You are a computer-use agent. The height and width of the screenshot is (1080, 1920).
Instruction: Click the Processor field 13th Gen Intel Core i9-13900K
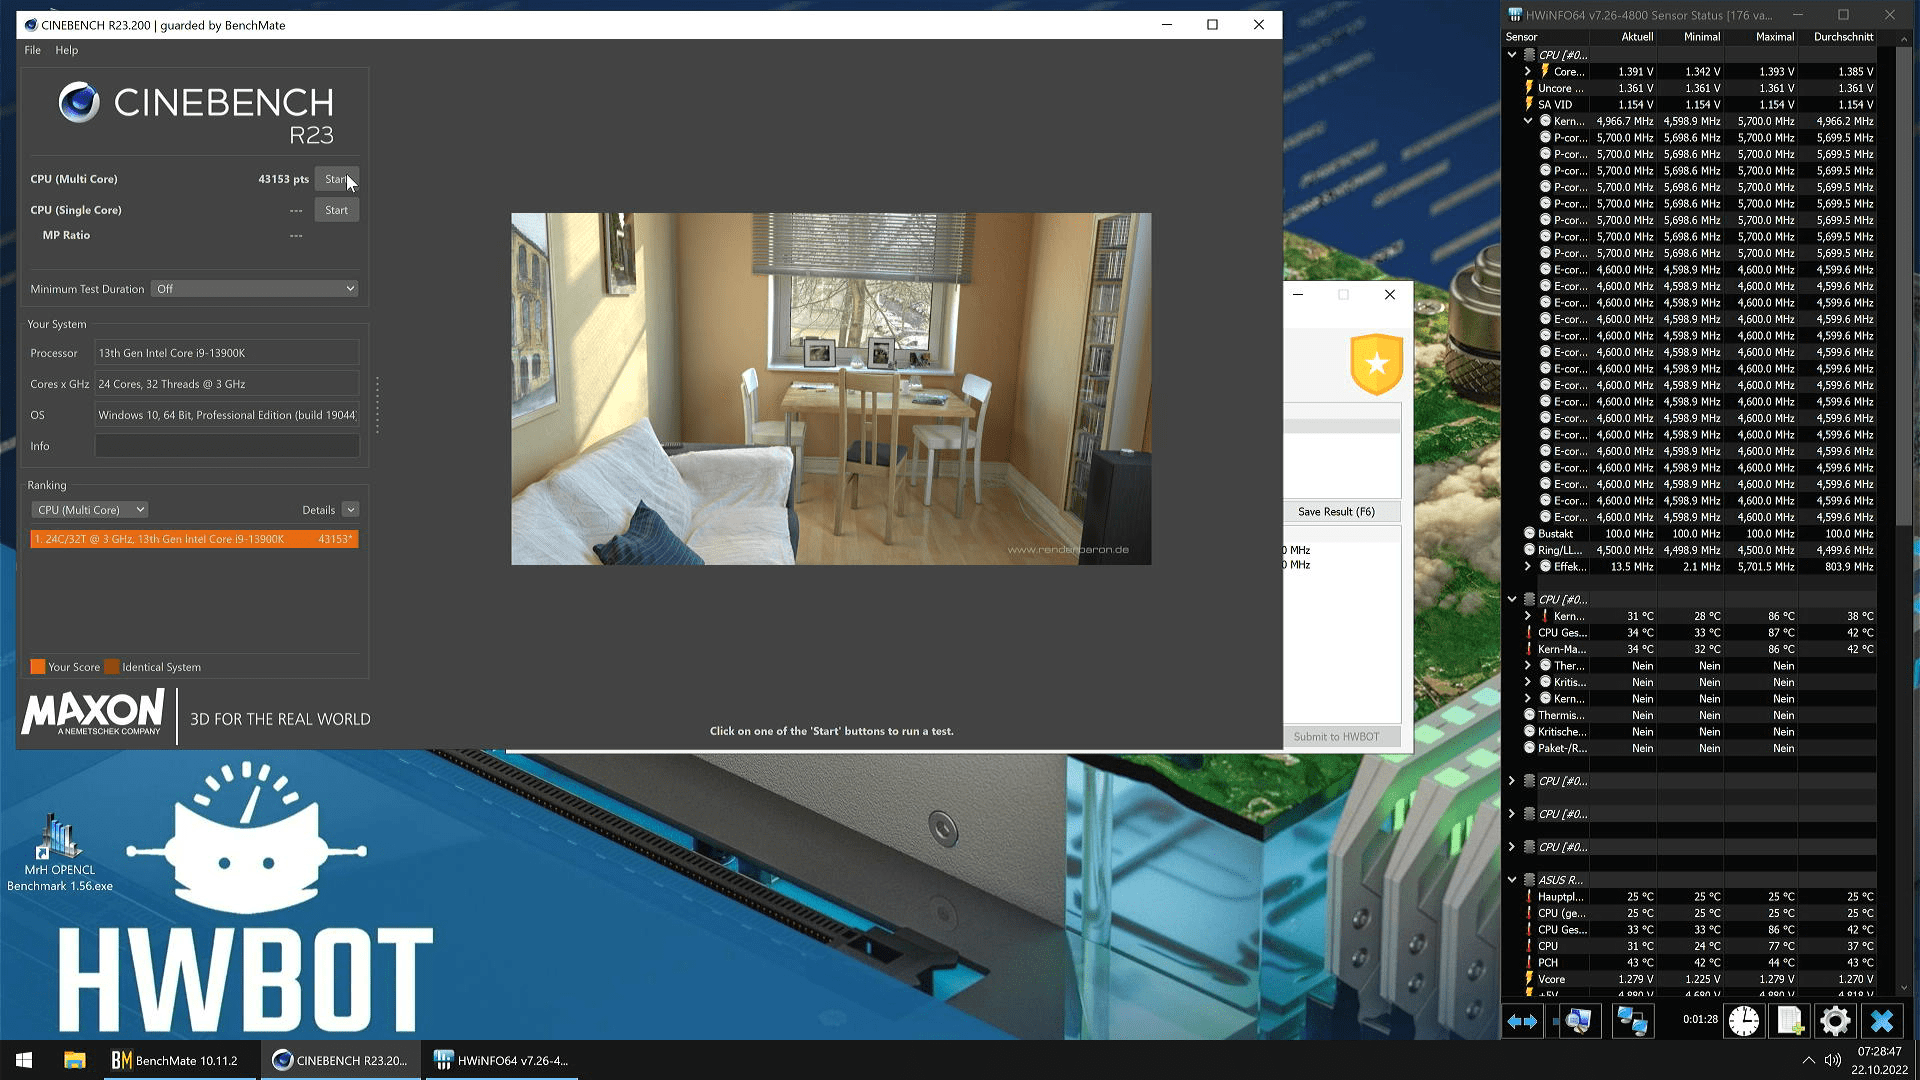point(227,353)
